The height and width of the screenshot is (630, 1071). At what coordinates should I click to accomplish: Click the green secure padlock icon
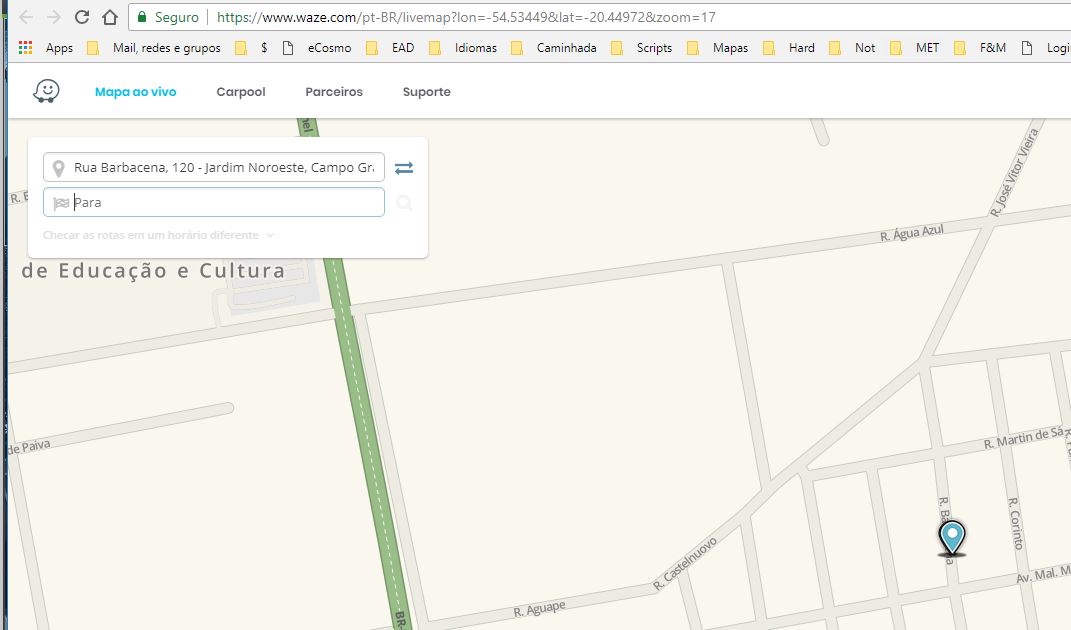point(142,17)
